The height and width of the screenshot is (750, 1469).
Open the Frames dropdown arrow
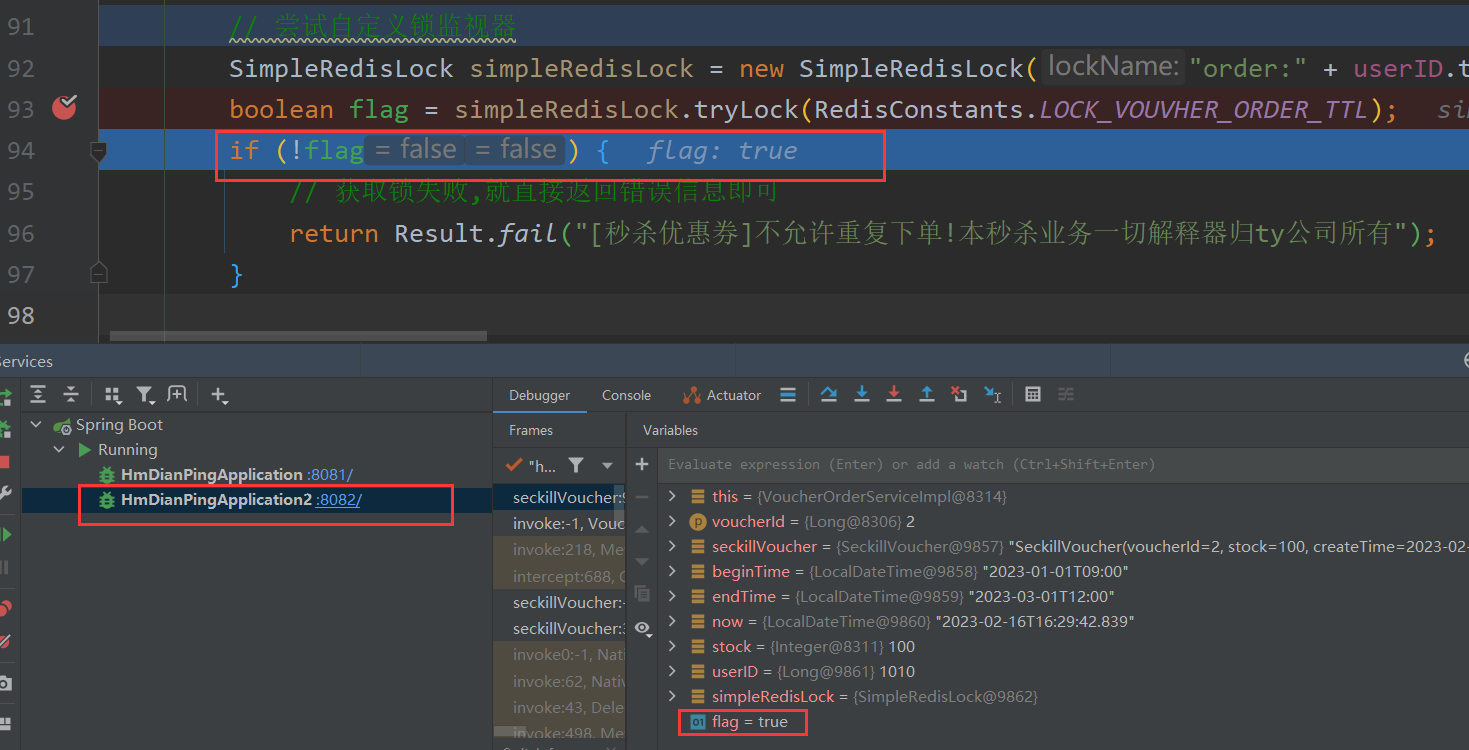(607, 466)
